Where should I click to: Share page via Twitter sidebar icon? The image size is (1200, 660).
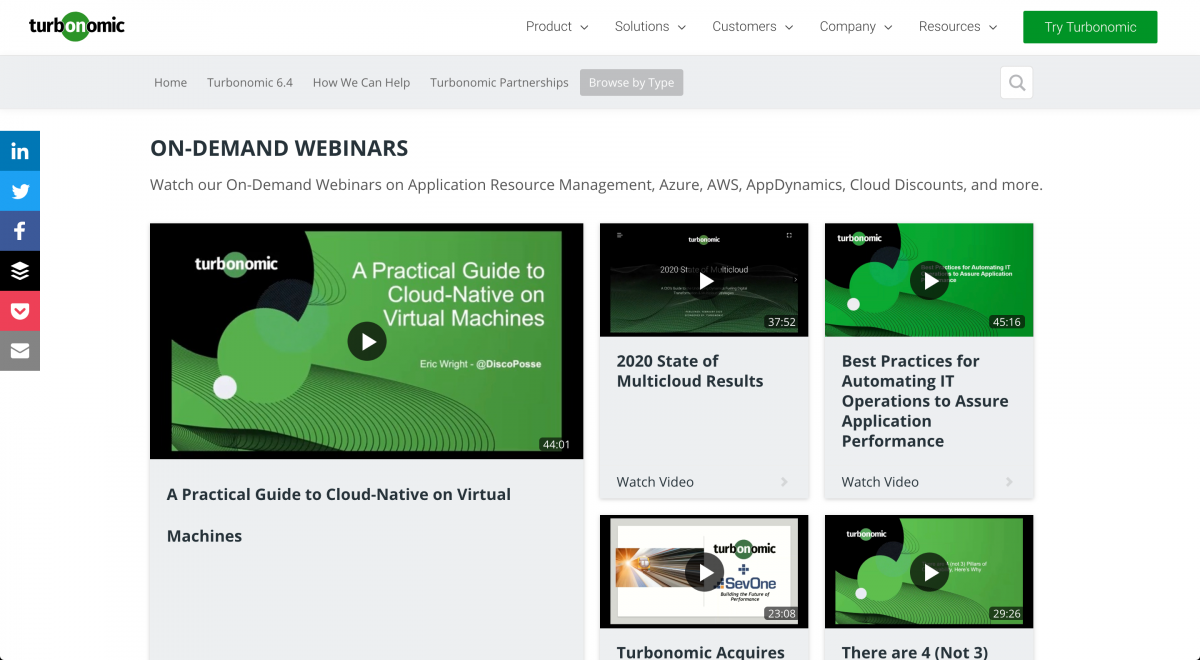click(20, 191)
